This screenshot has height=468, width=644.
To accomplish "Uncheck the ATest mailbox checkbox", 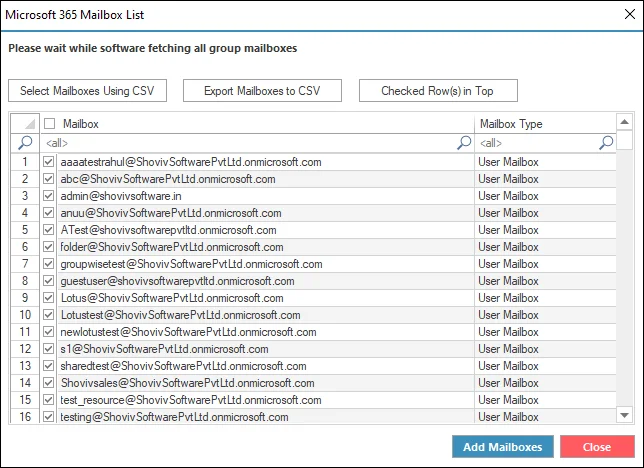I will click(48, 230).
